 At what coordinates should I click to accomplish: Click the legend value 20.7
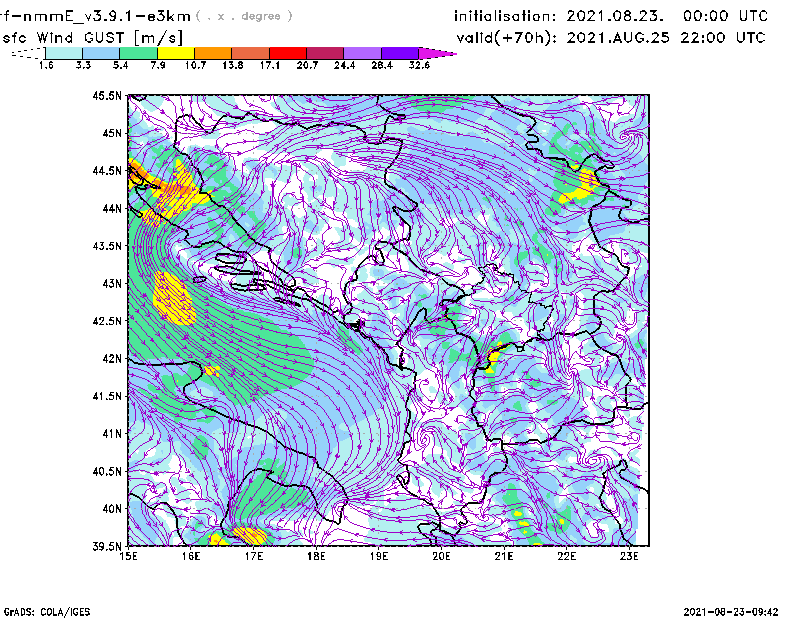307,65
